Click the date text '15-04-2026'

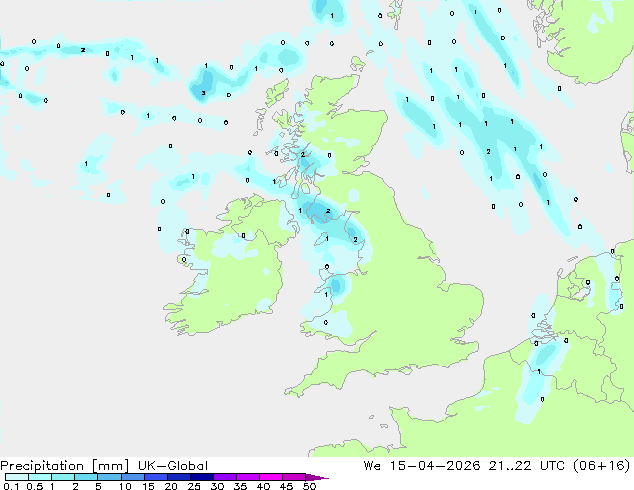435,466
